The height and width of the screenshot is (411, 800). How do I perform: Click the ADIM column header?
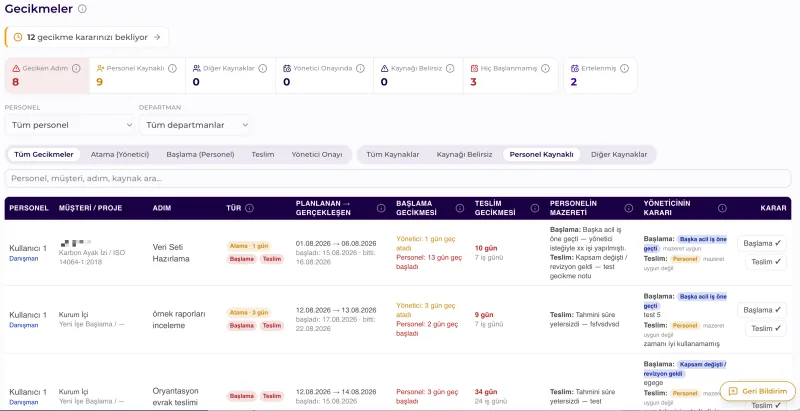[162, 208]
